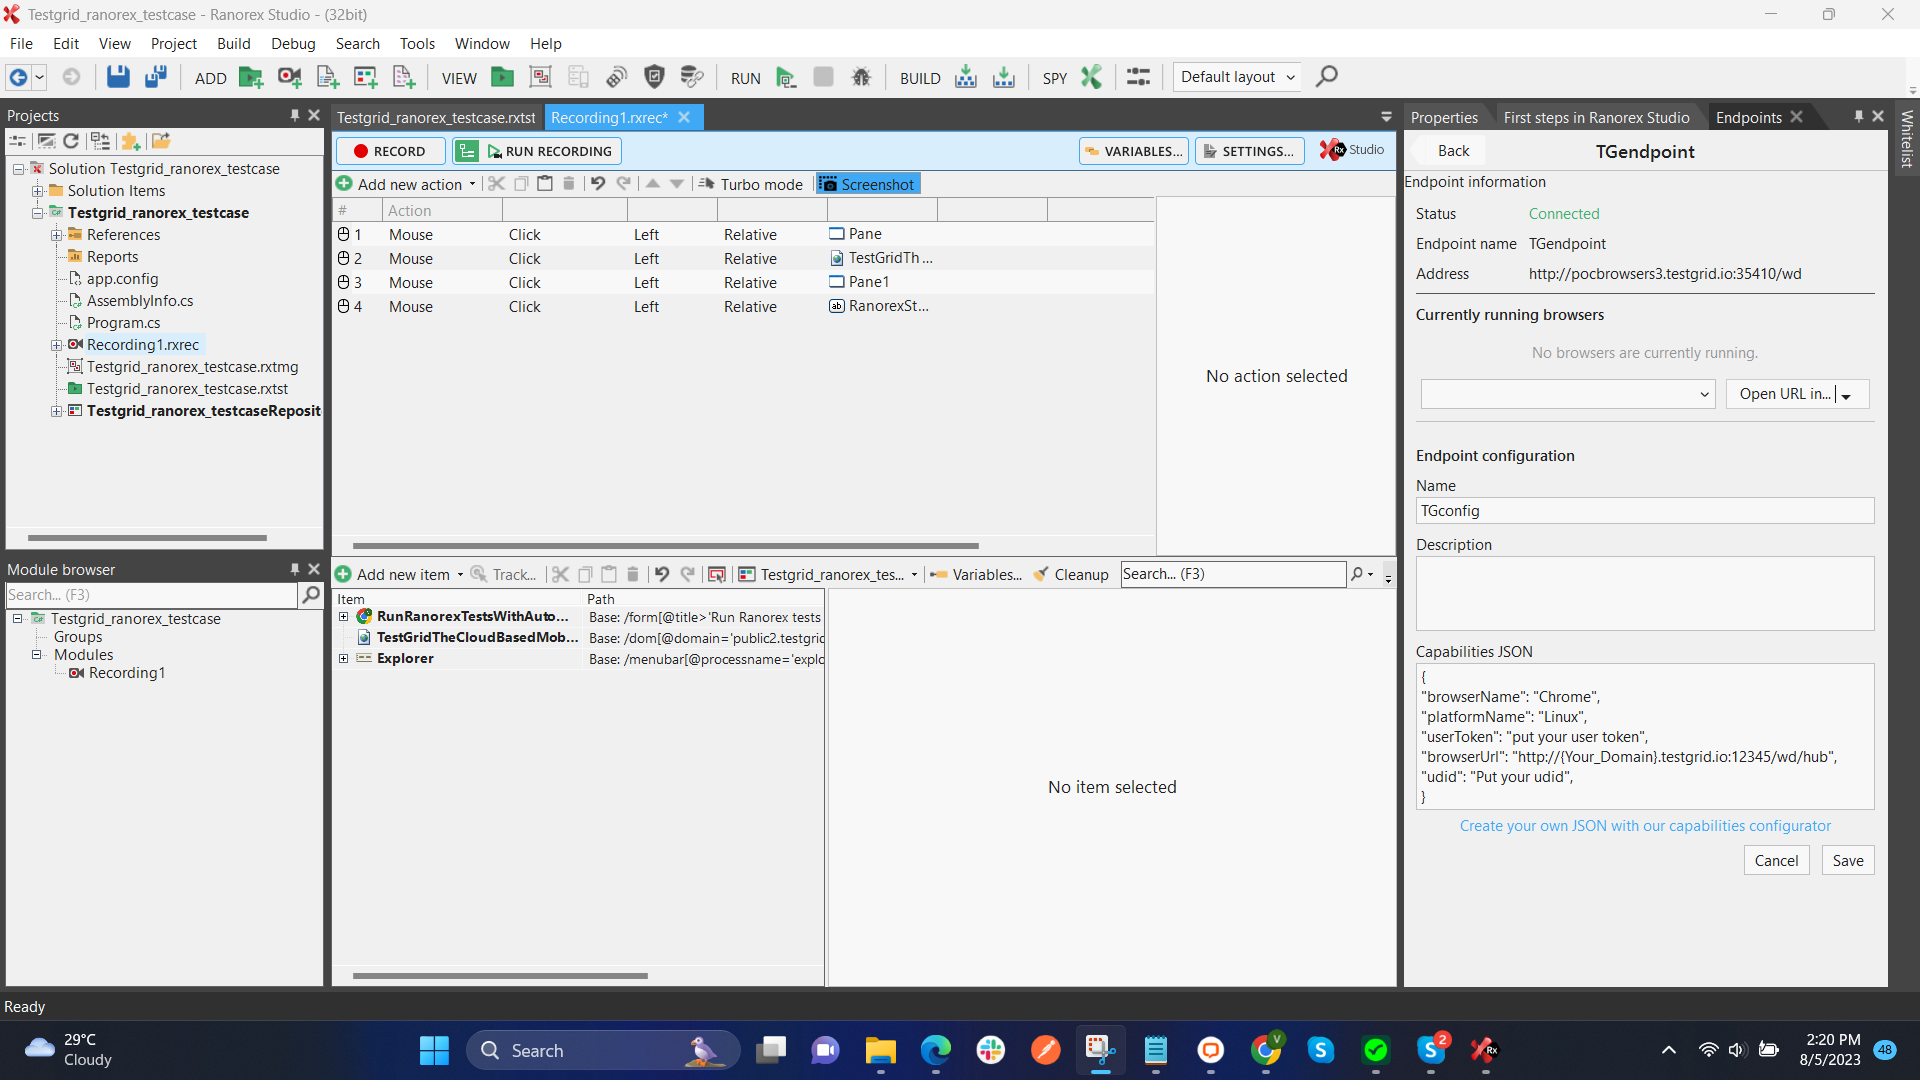Image resolution: width=1920 pixels, height=1080 pixels.
Task: View the Ranorex Spy element icon beside VIEW
Action: tap(540, 77)
